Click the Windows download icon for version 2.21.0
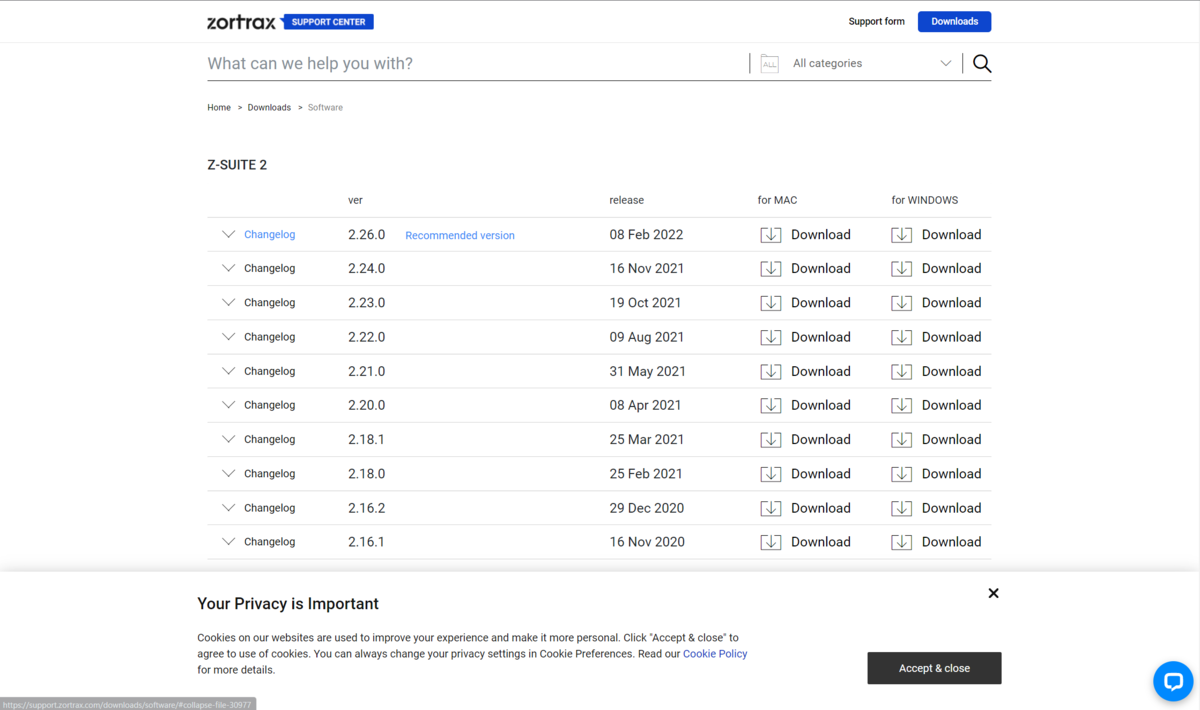Screen dimensions: 1200x710 (x=902, y=371)
